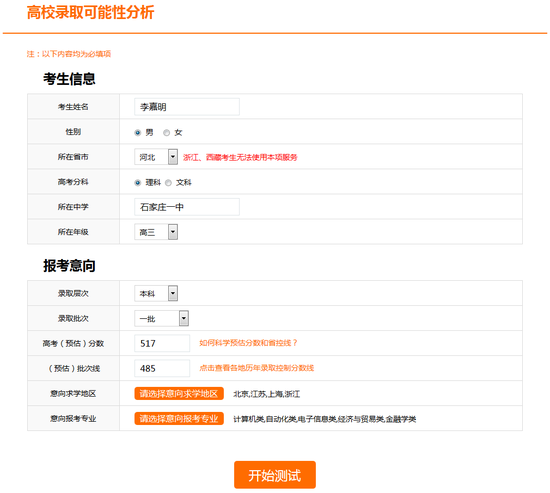Viewport: 550px width, 493px height.
Task: Click the 注:以下内容均为必填项 note
Action: [69, 54]
